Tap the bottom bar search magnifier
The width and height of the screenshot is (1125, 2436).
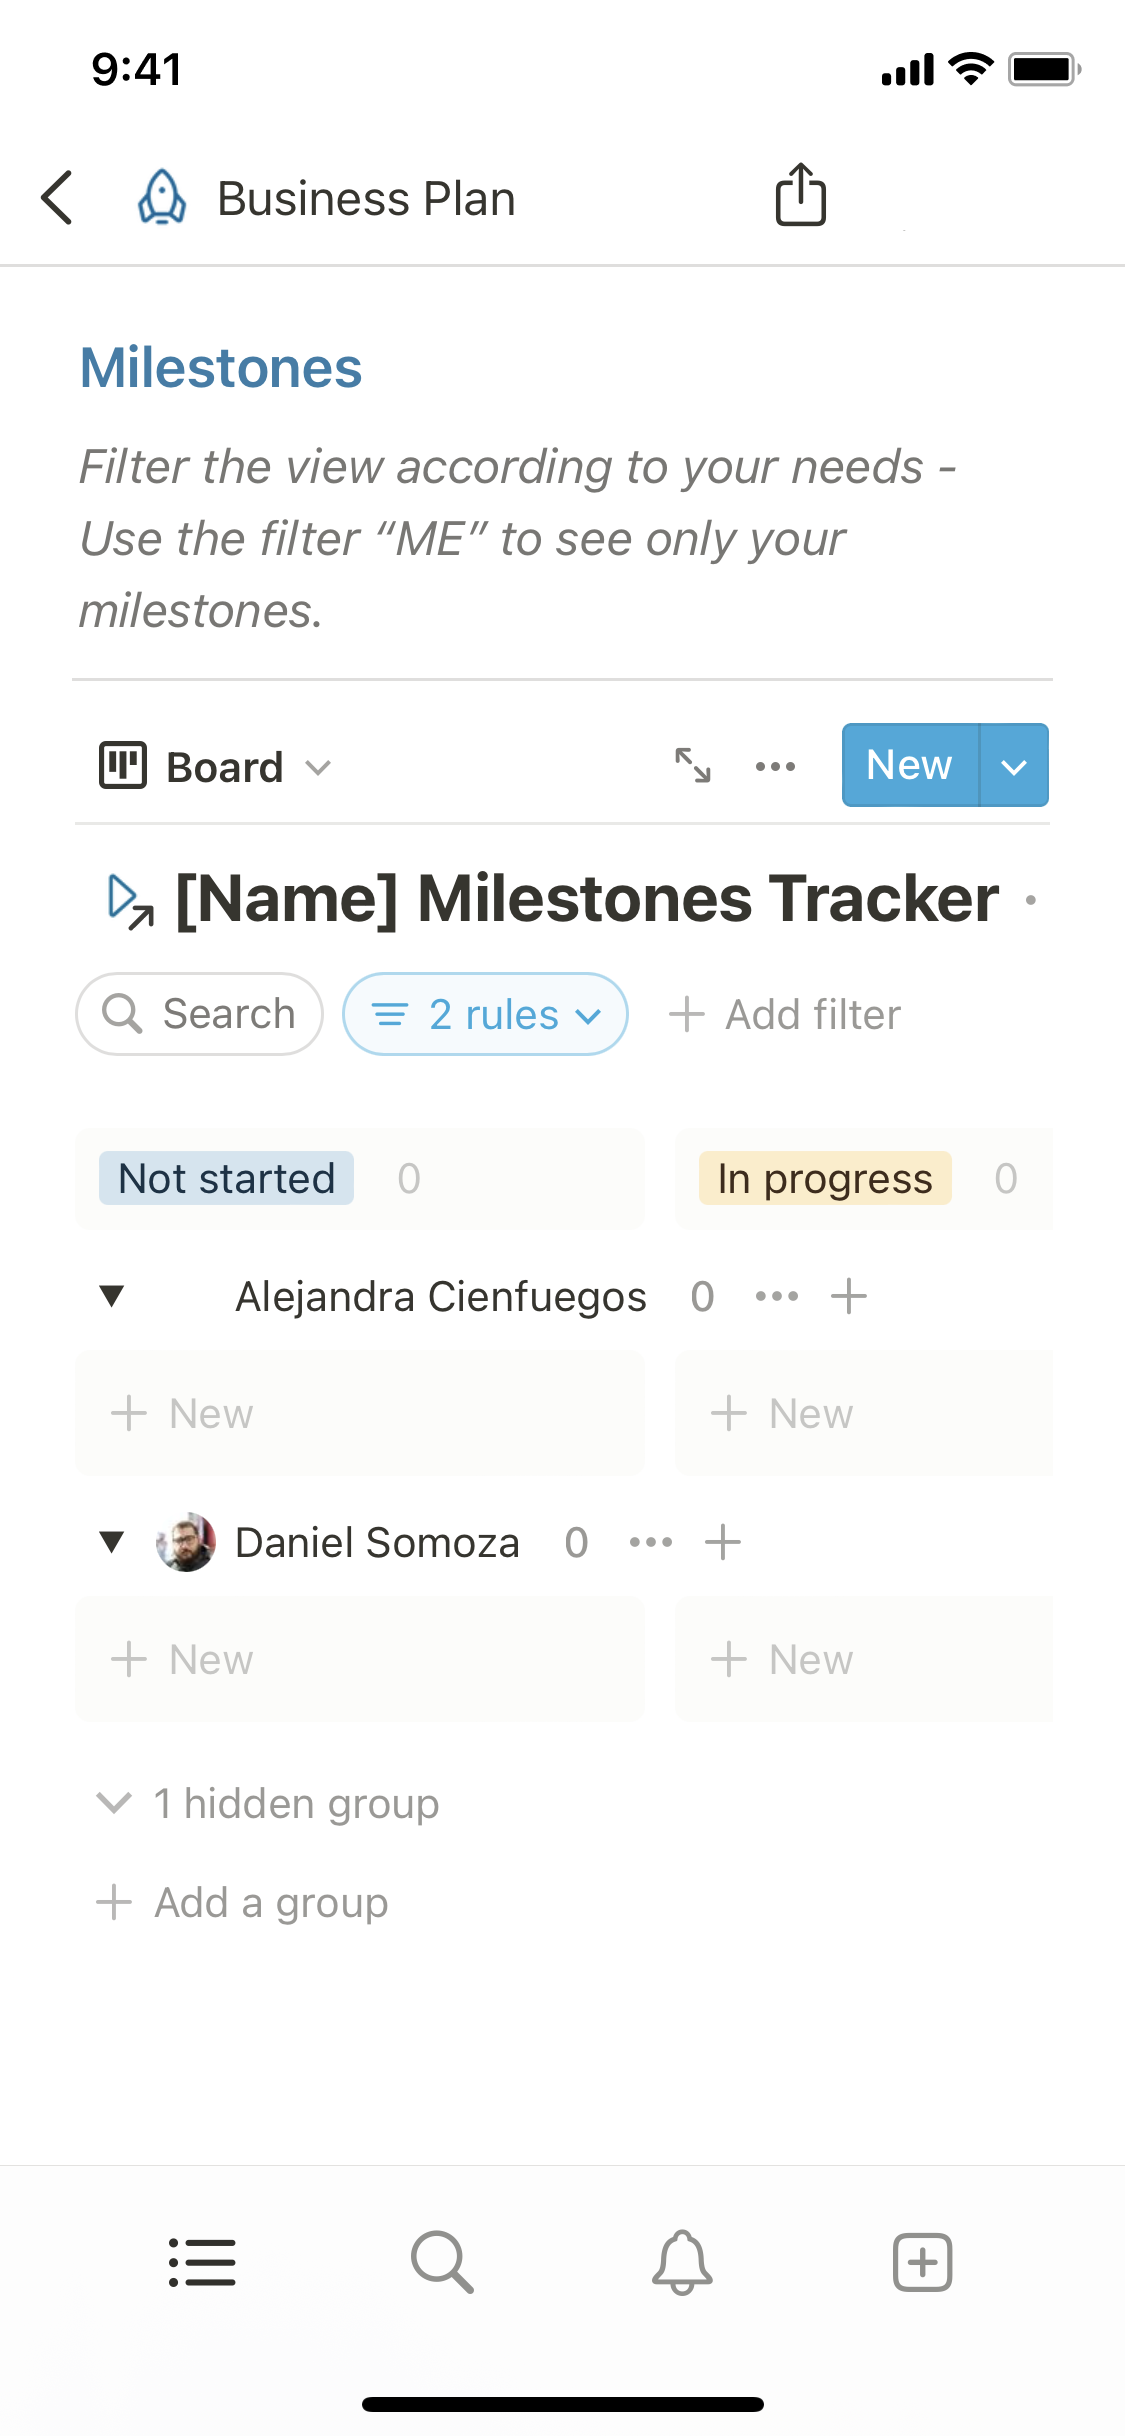click(x=442, y=2262)
